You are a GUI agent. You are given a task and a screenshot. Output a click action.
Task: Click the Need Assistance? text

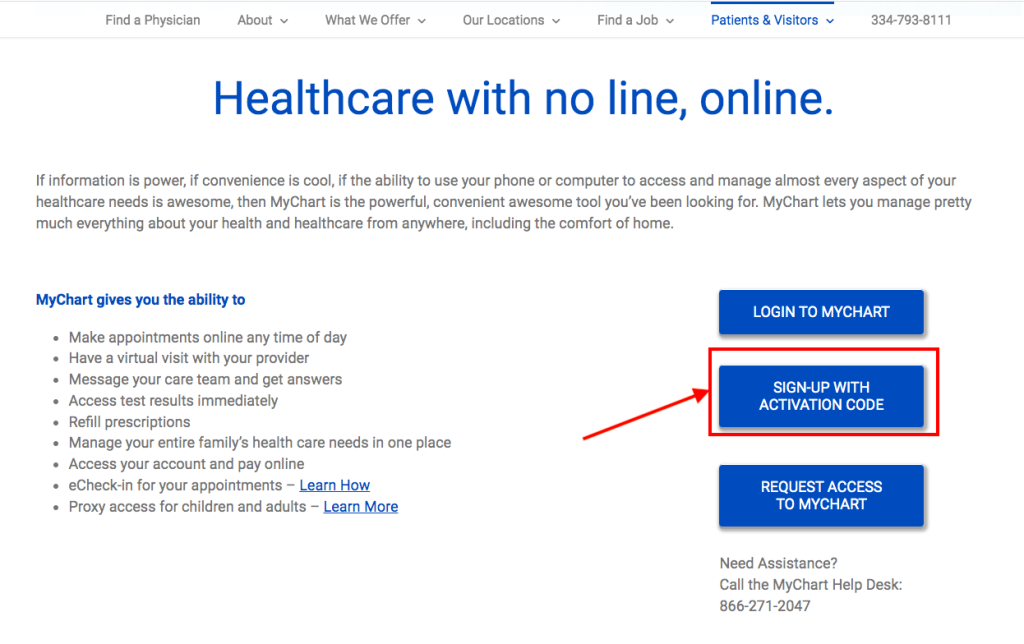pyautogui.click(x=778, y=563)
